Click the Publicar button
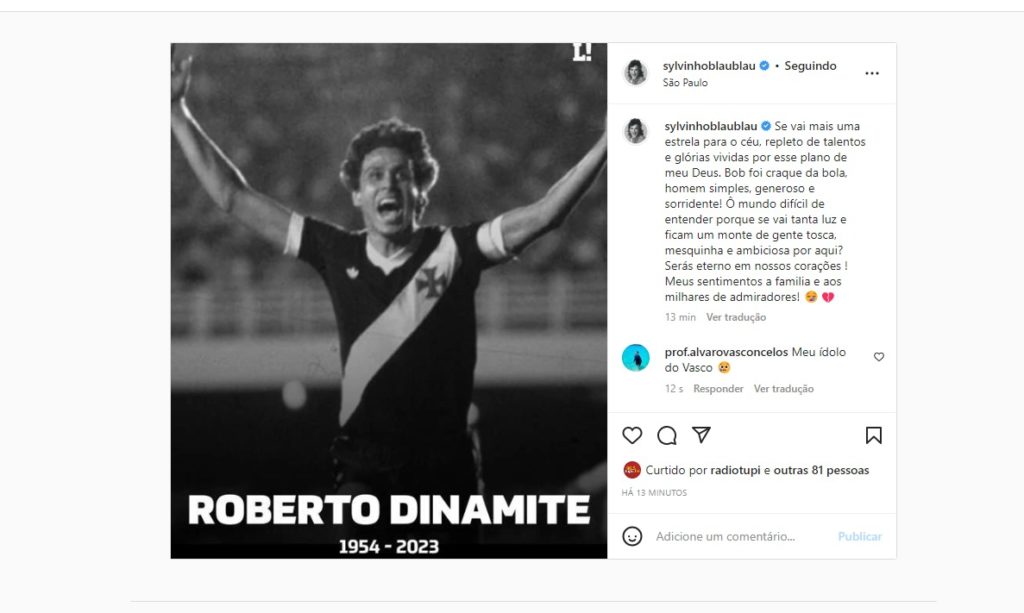This screenshot has height=613, width=1024. tap(860, 537)
